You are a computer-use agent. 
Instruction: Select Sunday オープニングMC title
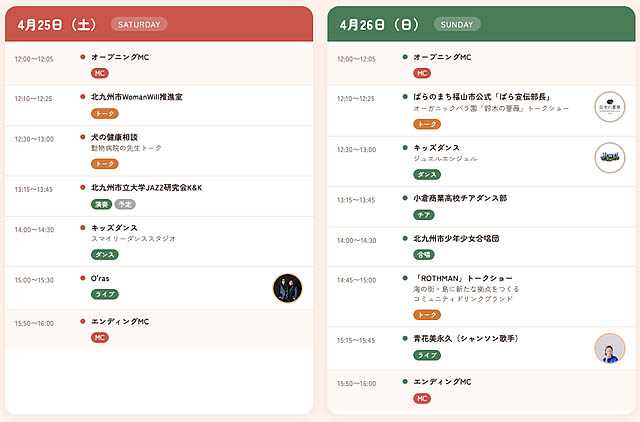(x=442, y=57)
